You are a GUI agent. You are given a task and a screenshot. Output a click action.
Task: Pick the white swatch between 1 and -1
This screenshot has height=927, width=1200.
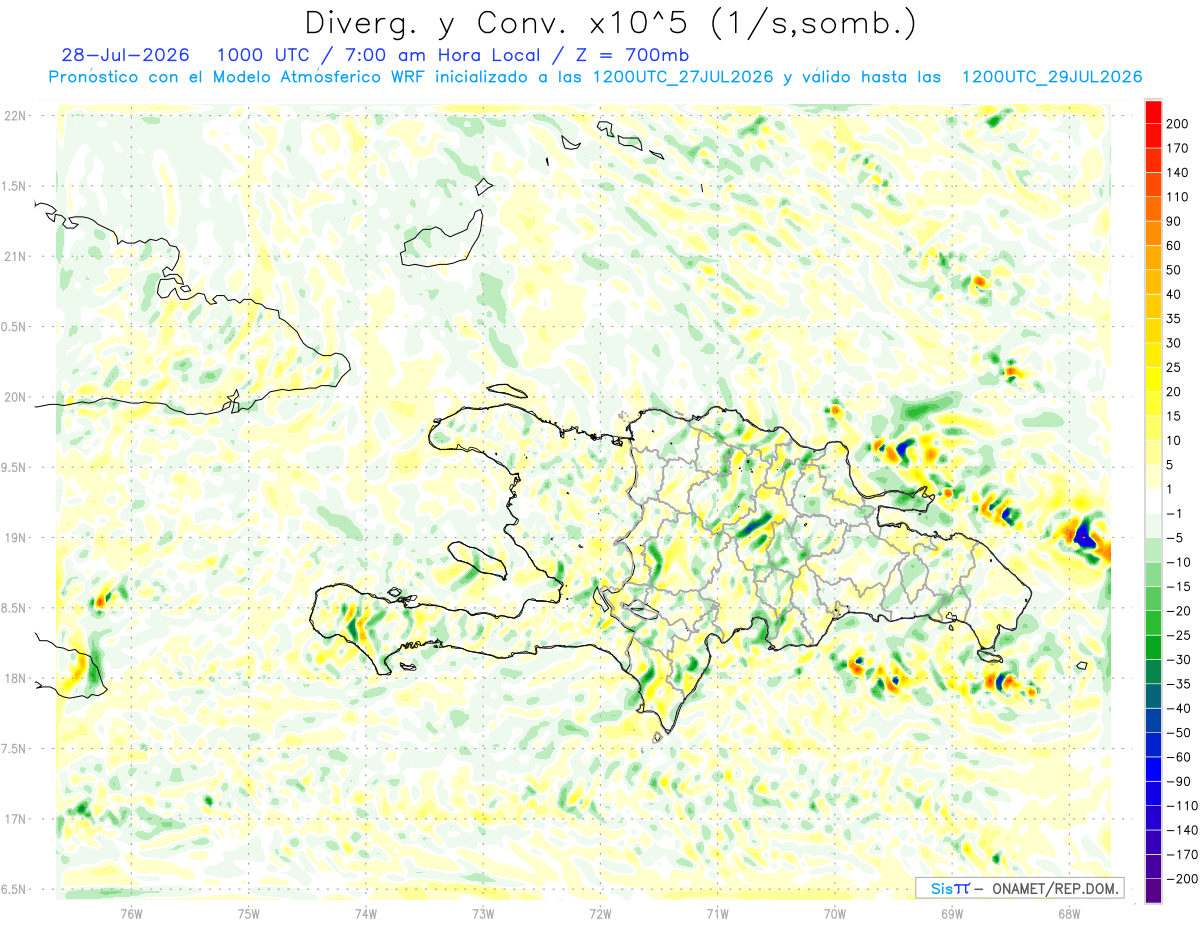pos(1154,501)
